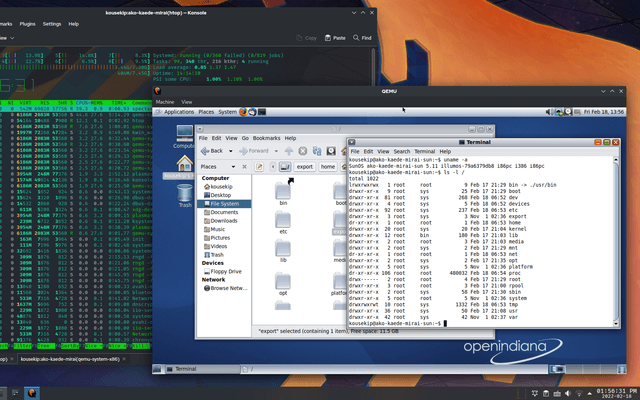Click the Reload icon in file manager toolbar
The height and width of the screenshot is (400, 640).
click(317, 151)
